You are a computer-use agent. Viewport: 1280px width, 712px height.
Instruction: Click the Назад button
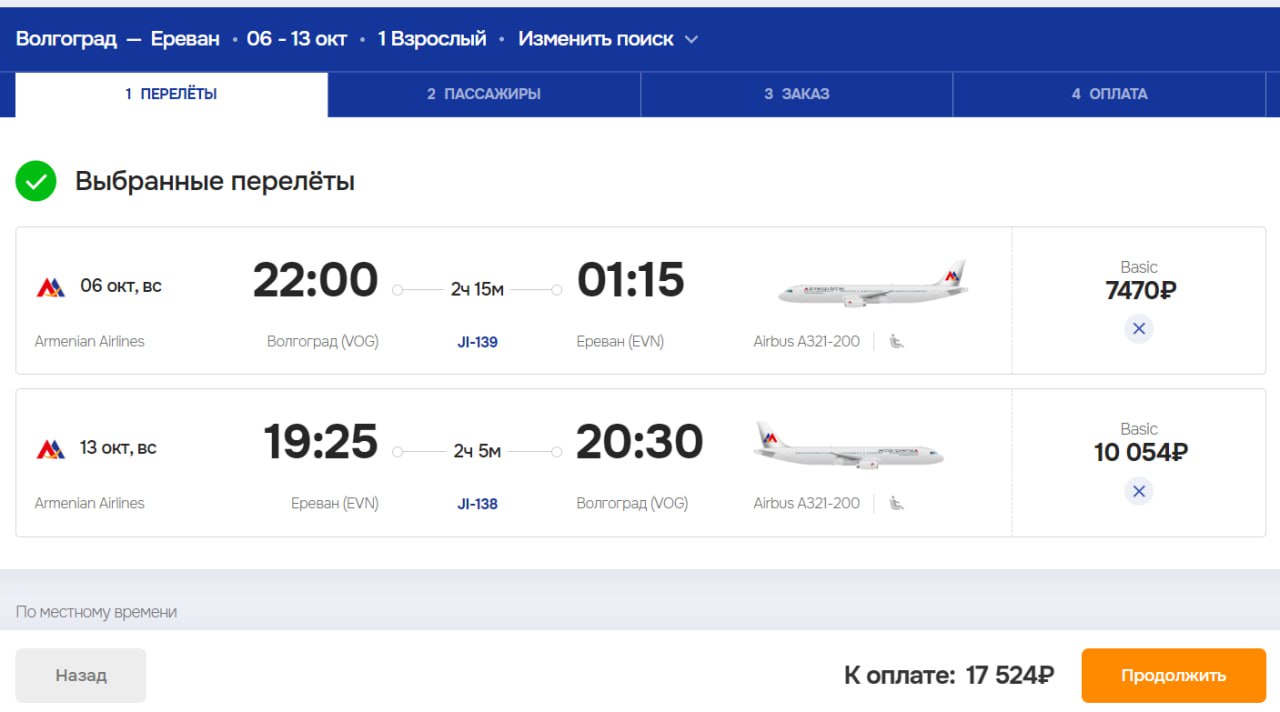click(x=81, y=675)
